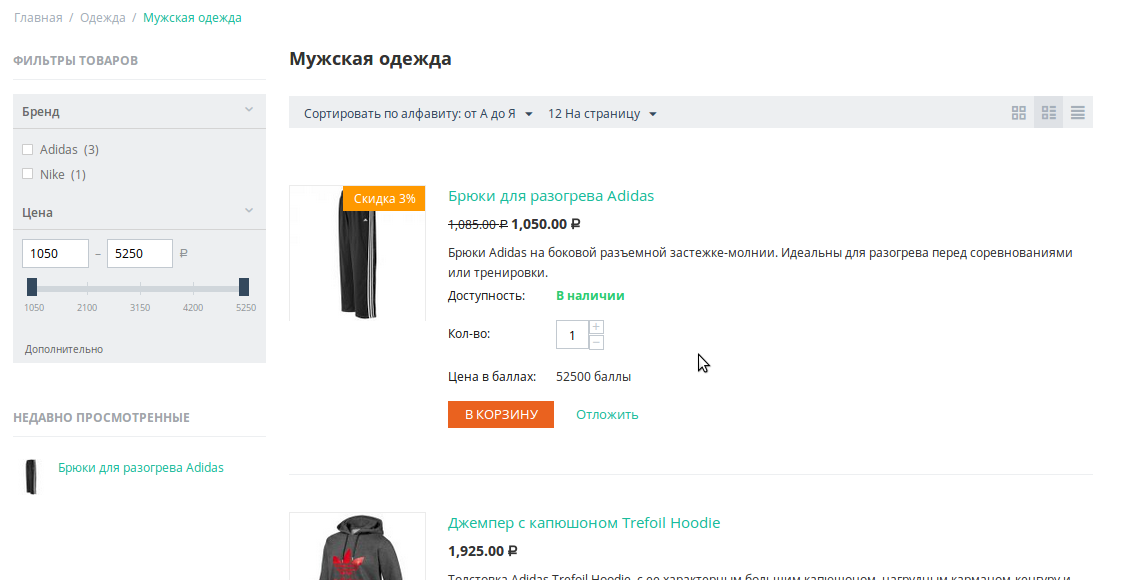The image size is (1132, 580).
Task: Open the sort by alphabet dropdown
Action: [418, 114]
